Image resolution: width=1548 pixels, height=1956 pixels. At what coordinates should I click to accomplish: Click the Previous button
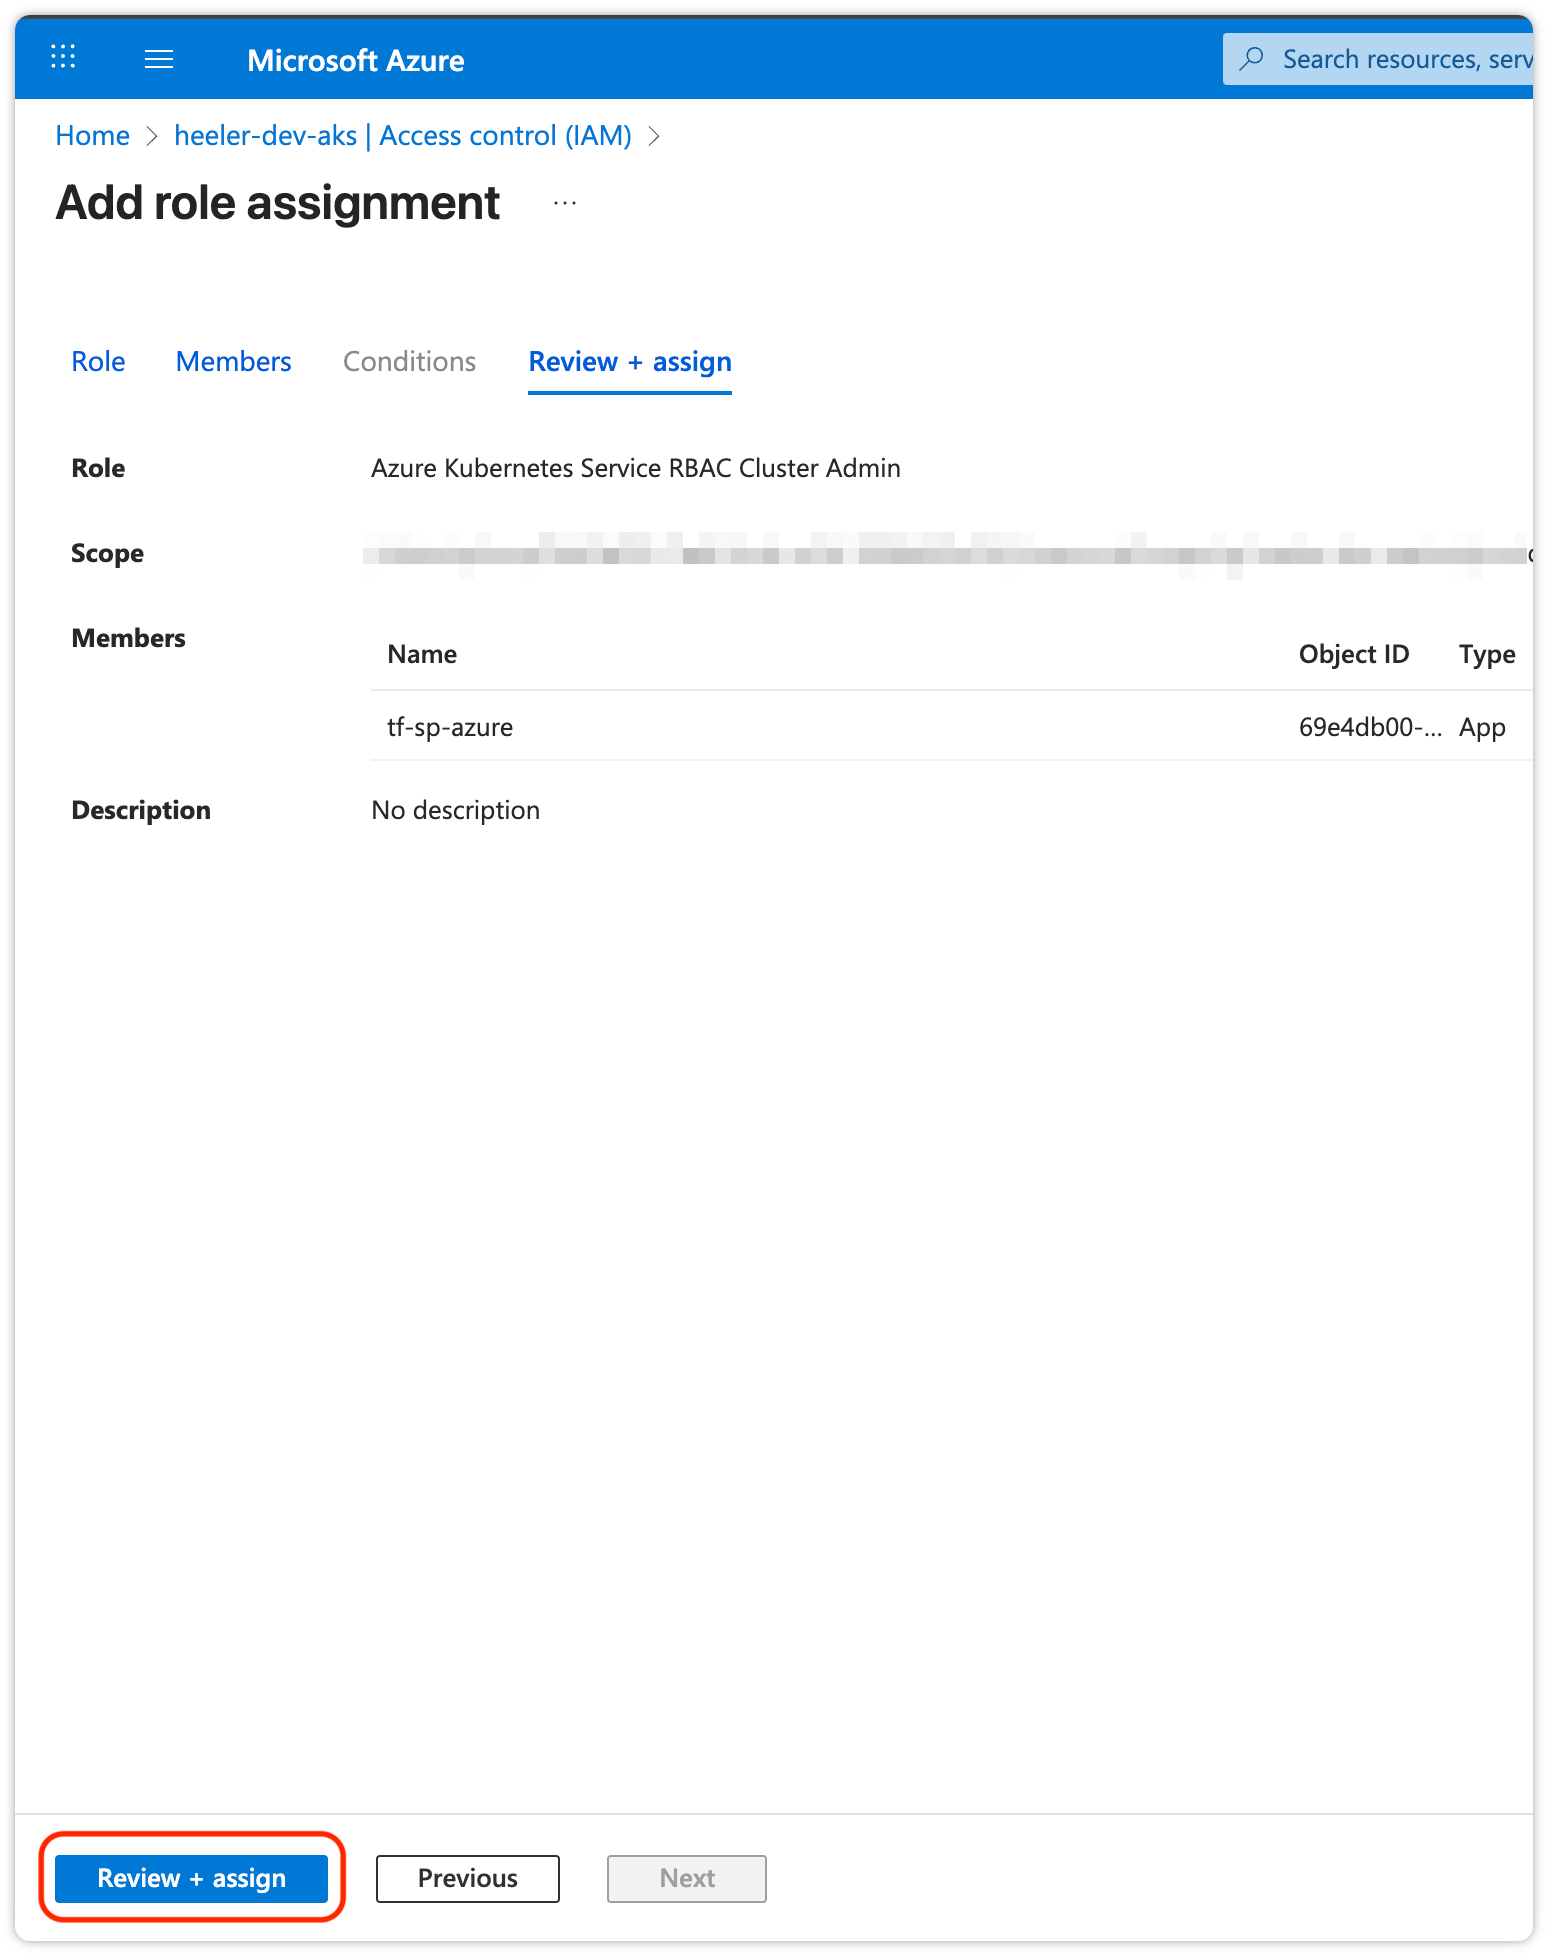[x=467, y=1878]
